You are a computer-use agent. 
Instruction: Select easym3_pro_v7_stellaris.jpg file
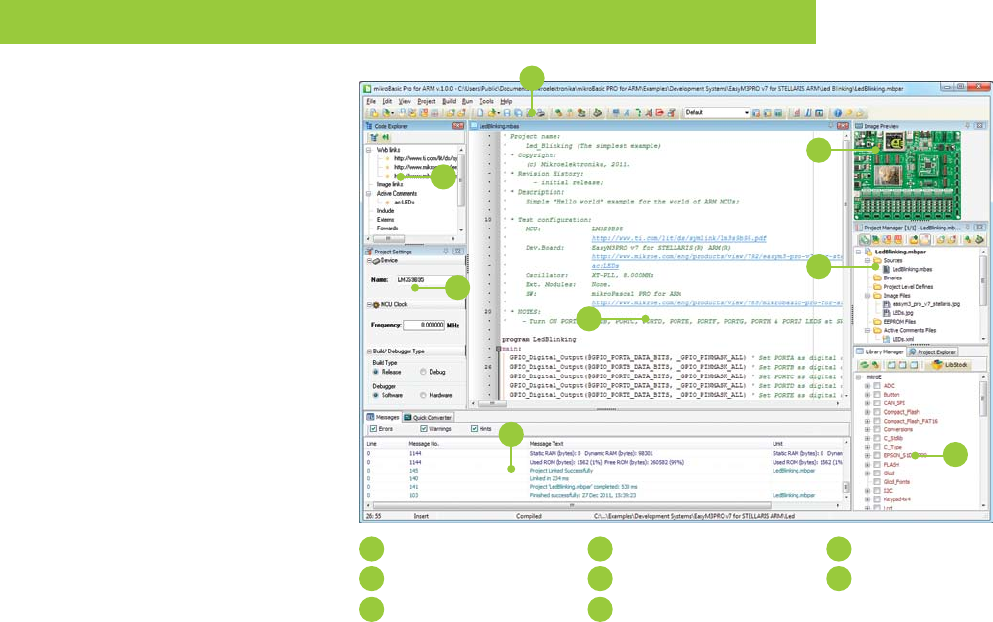coord(921,304)
